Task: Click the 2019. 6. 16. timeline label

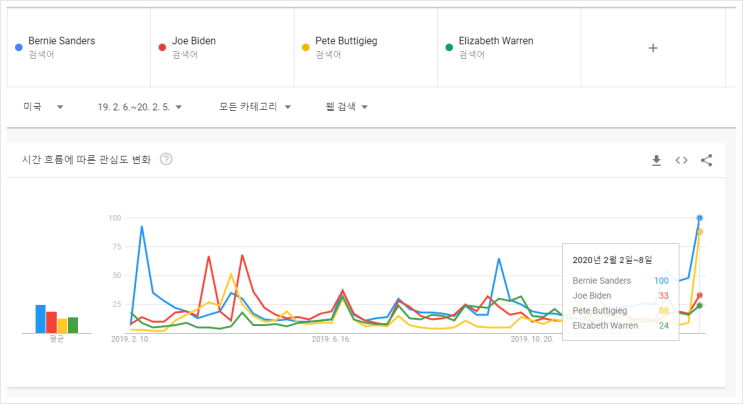Action: [x=331, y=340]
